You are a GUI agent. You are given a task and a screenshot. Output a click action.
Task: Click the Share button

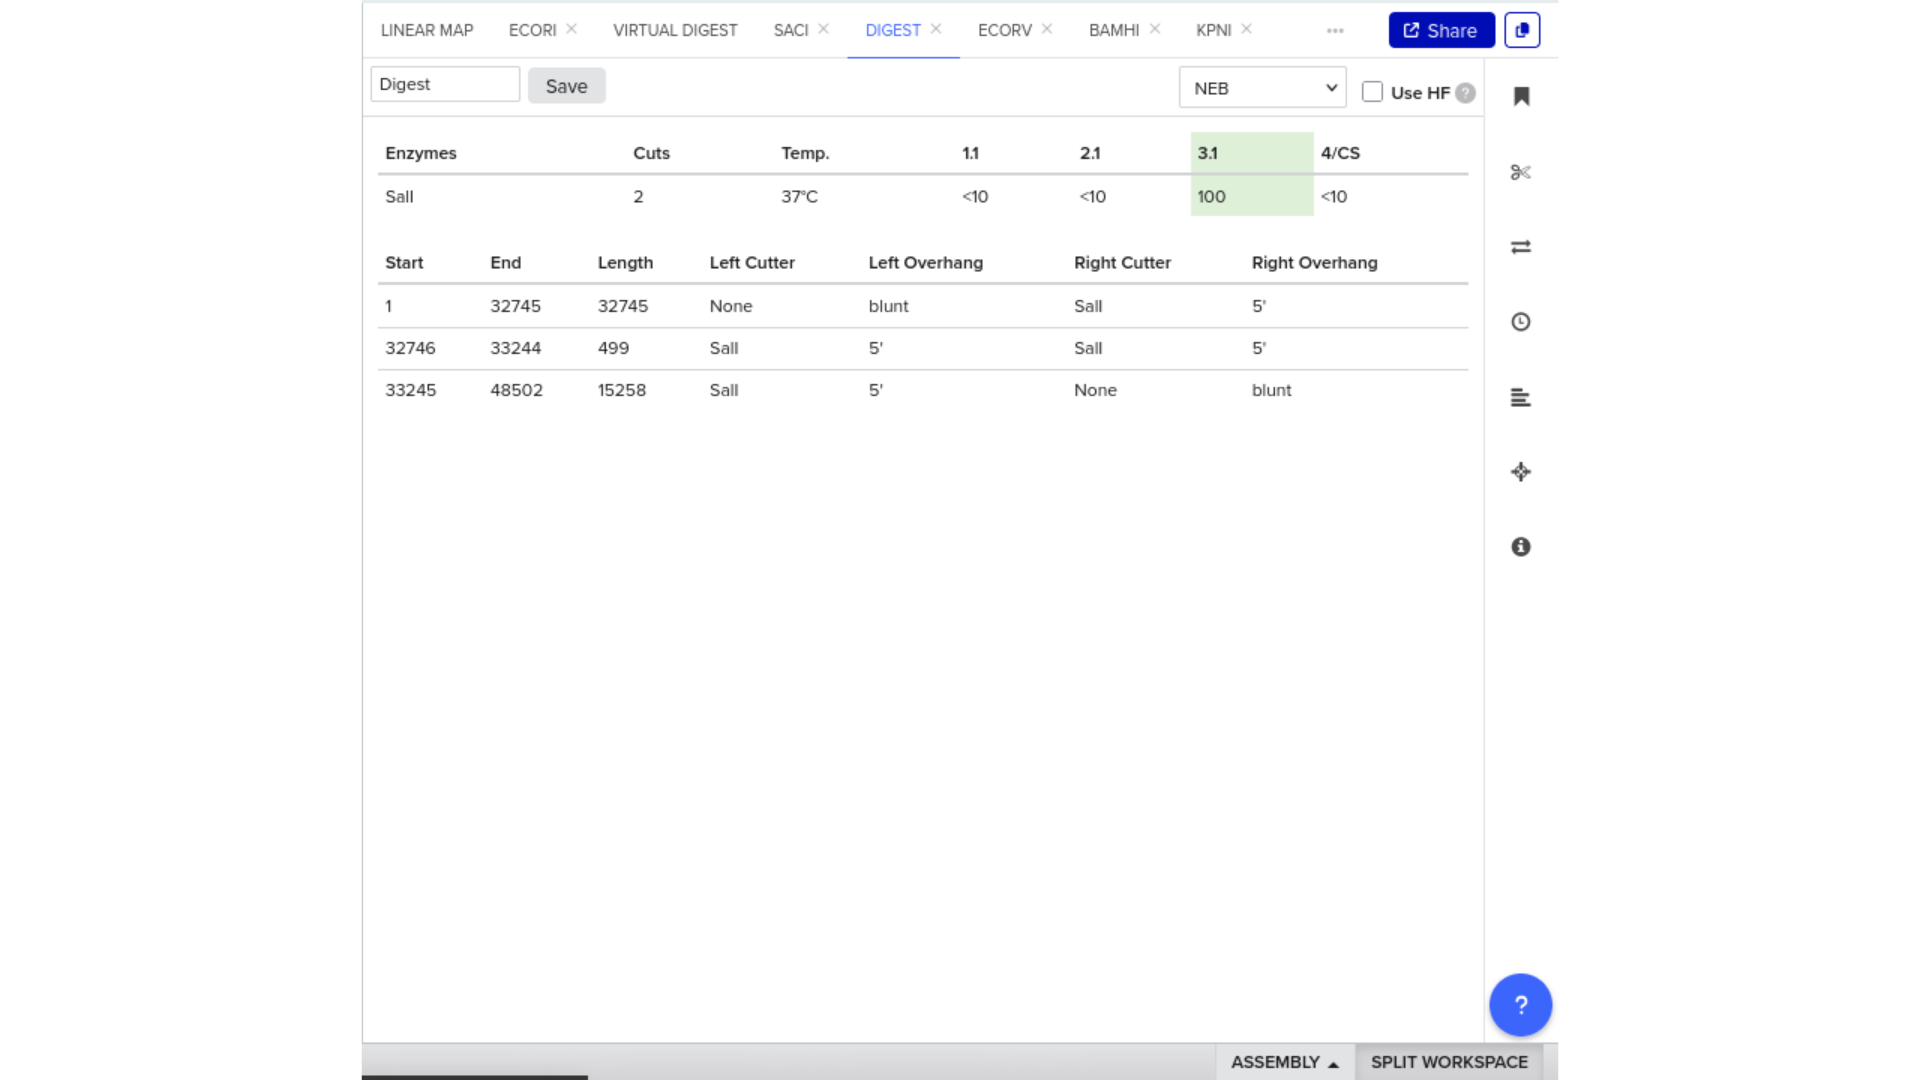1441,30
